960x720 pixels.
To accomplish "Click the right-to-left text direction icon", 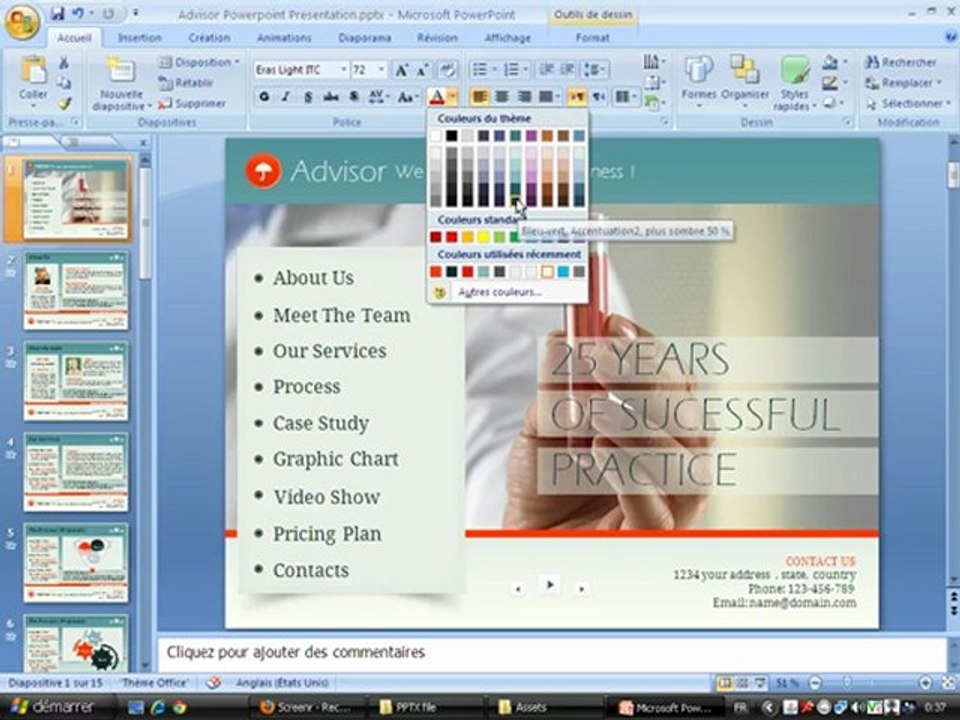I will point(599,97).
